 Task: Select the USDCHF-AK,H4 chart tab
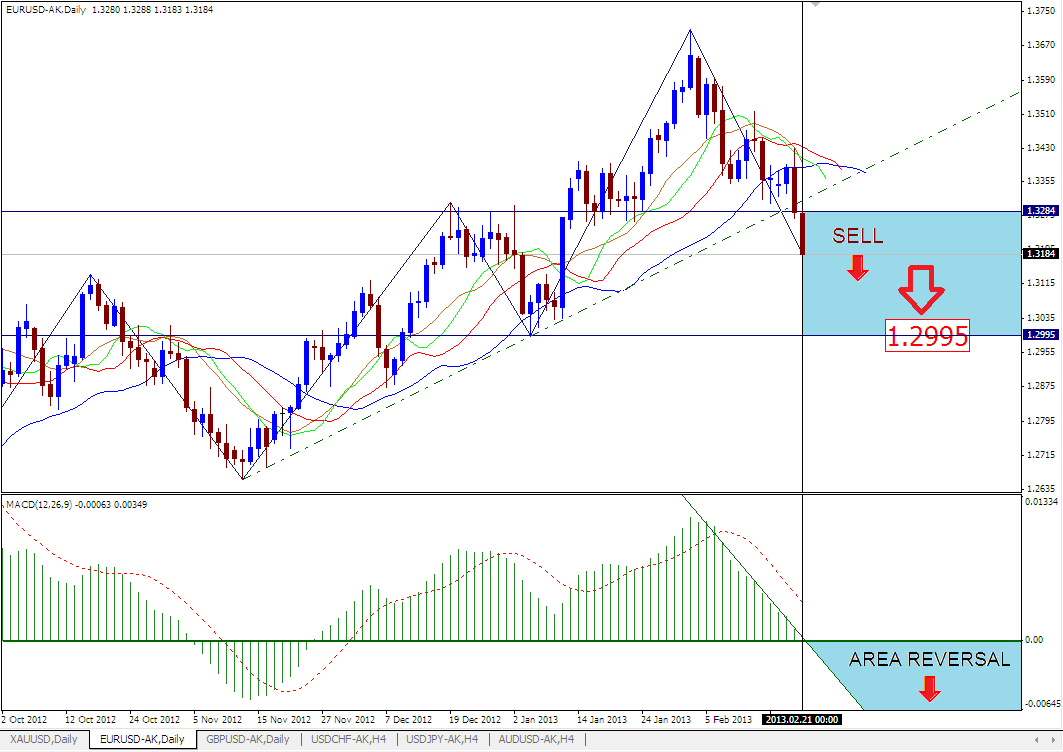point(349,739)
